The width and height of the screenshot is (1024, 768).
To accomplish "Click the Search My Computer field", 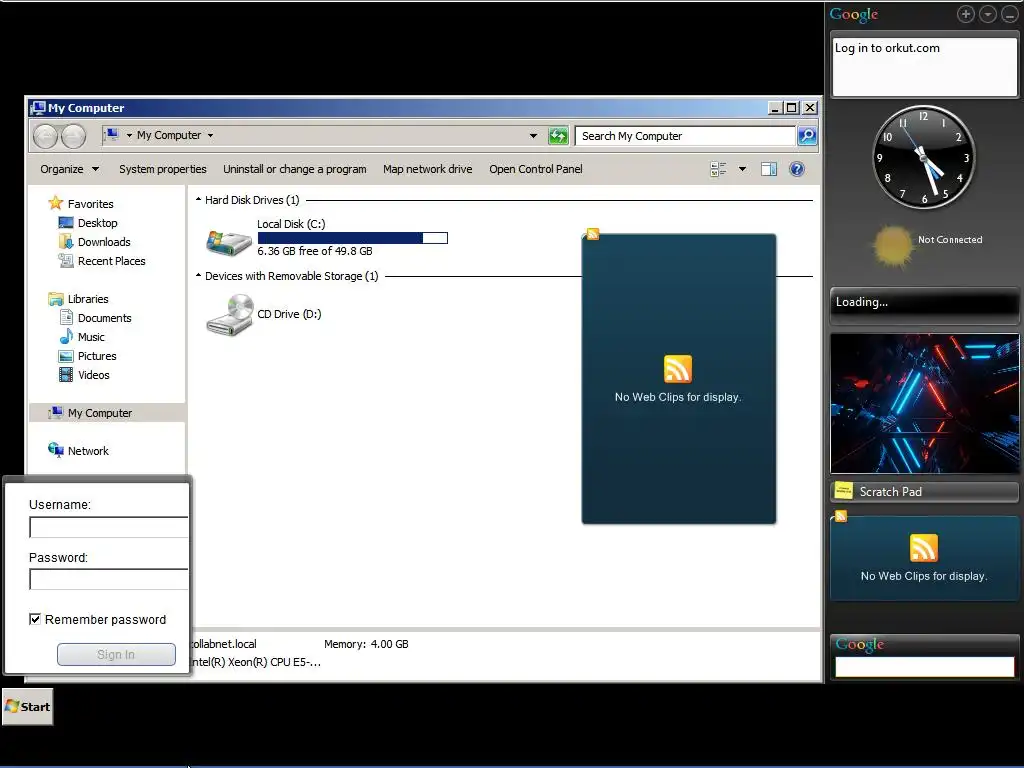I will [x=685, y=136].
